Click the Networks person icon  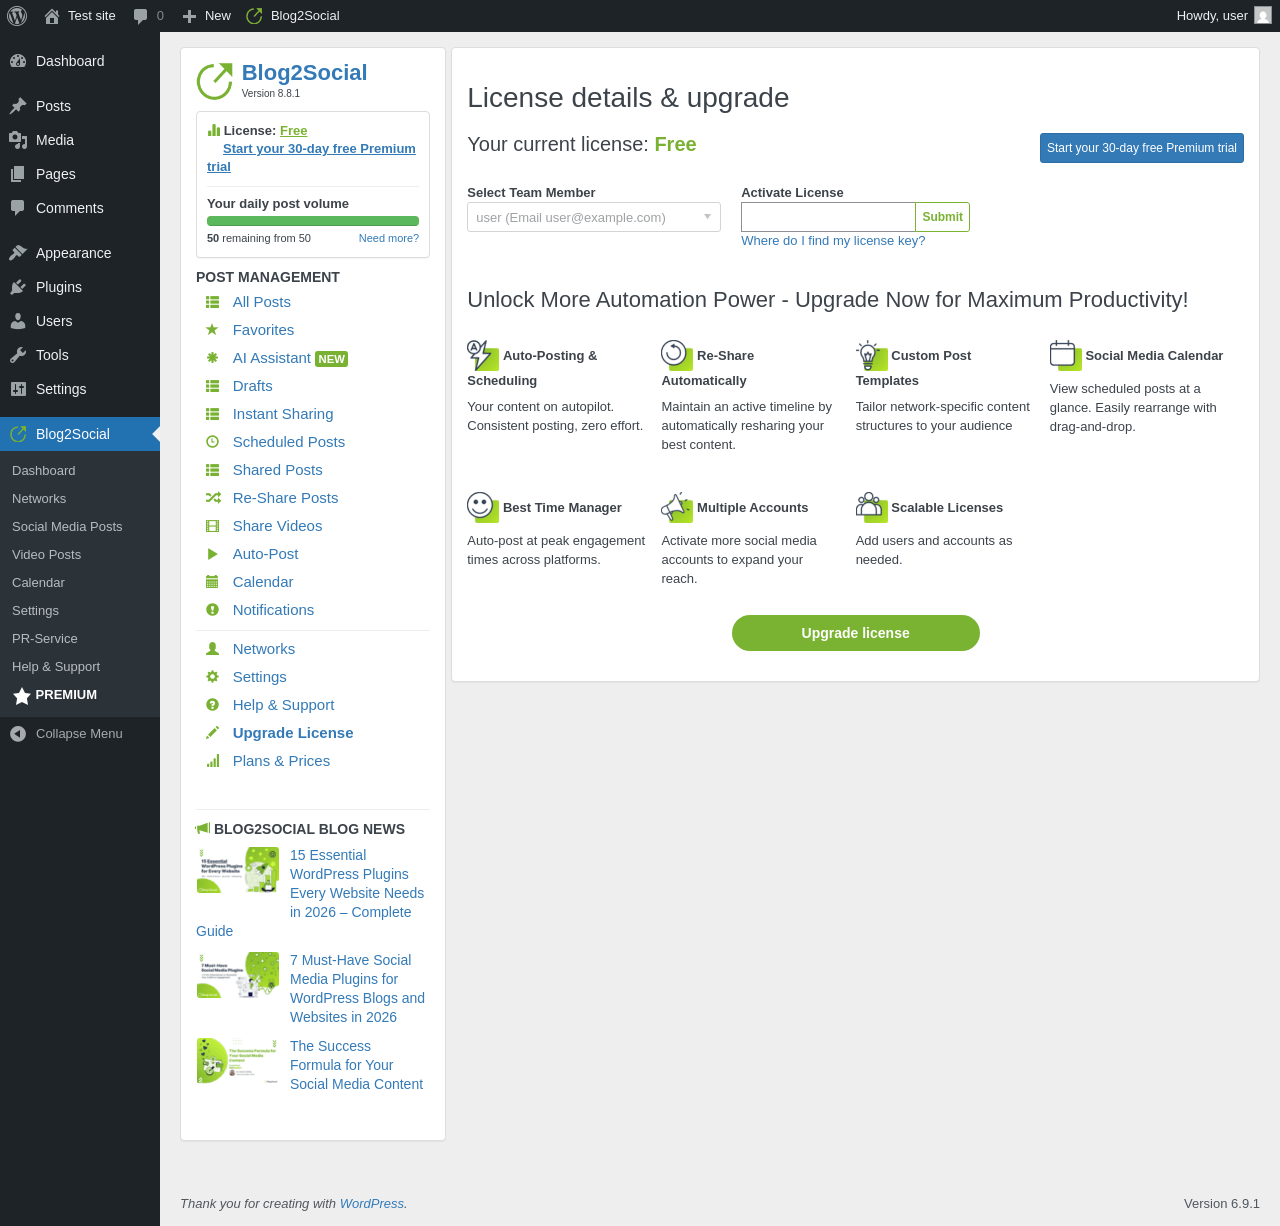(x=212, y=649)
